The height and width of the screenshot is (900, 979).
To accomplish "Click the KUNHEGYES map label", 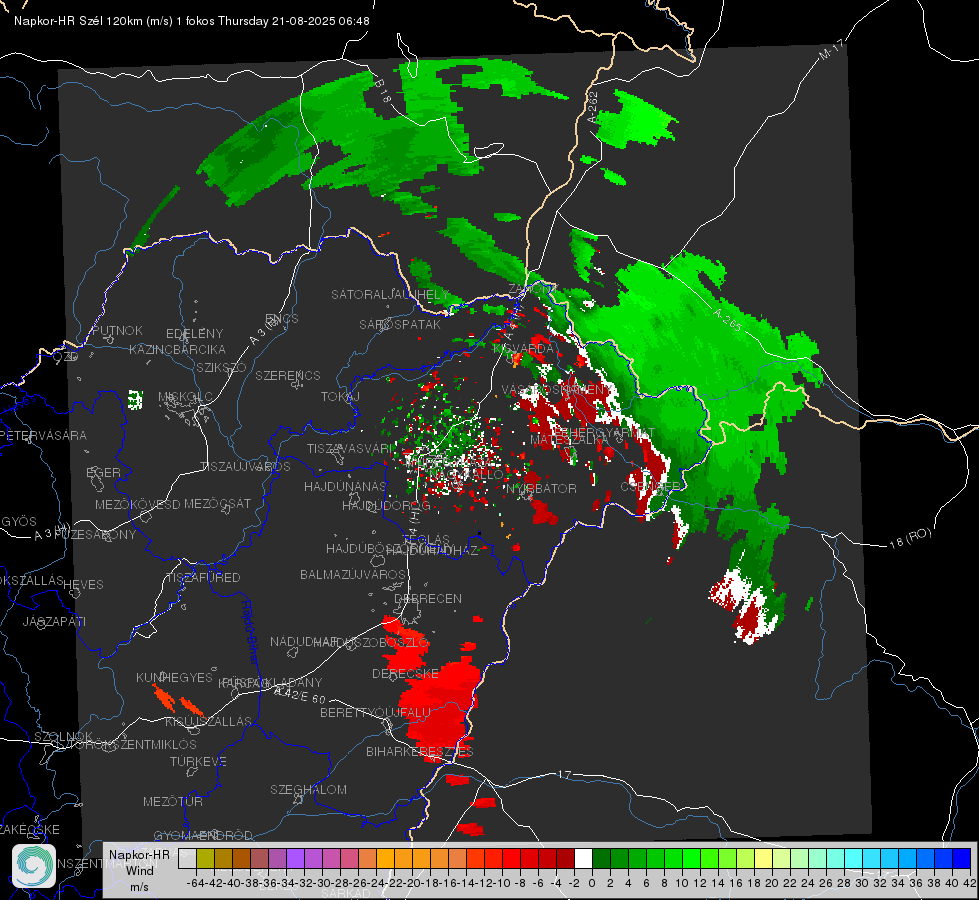I will pos(174,678).
